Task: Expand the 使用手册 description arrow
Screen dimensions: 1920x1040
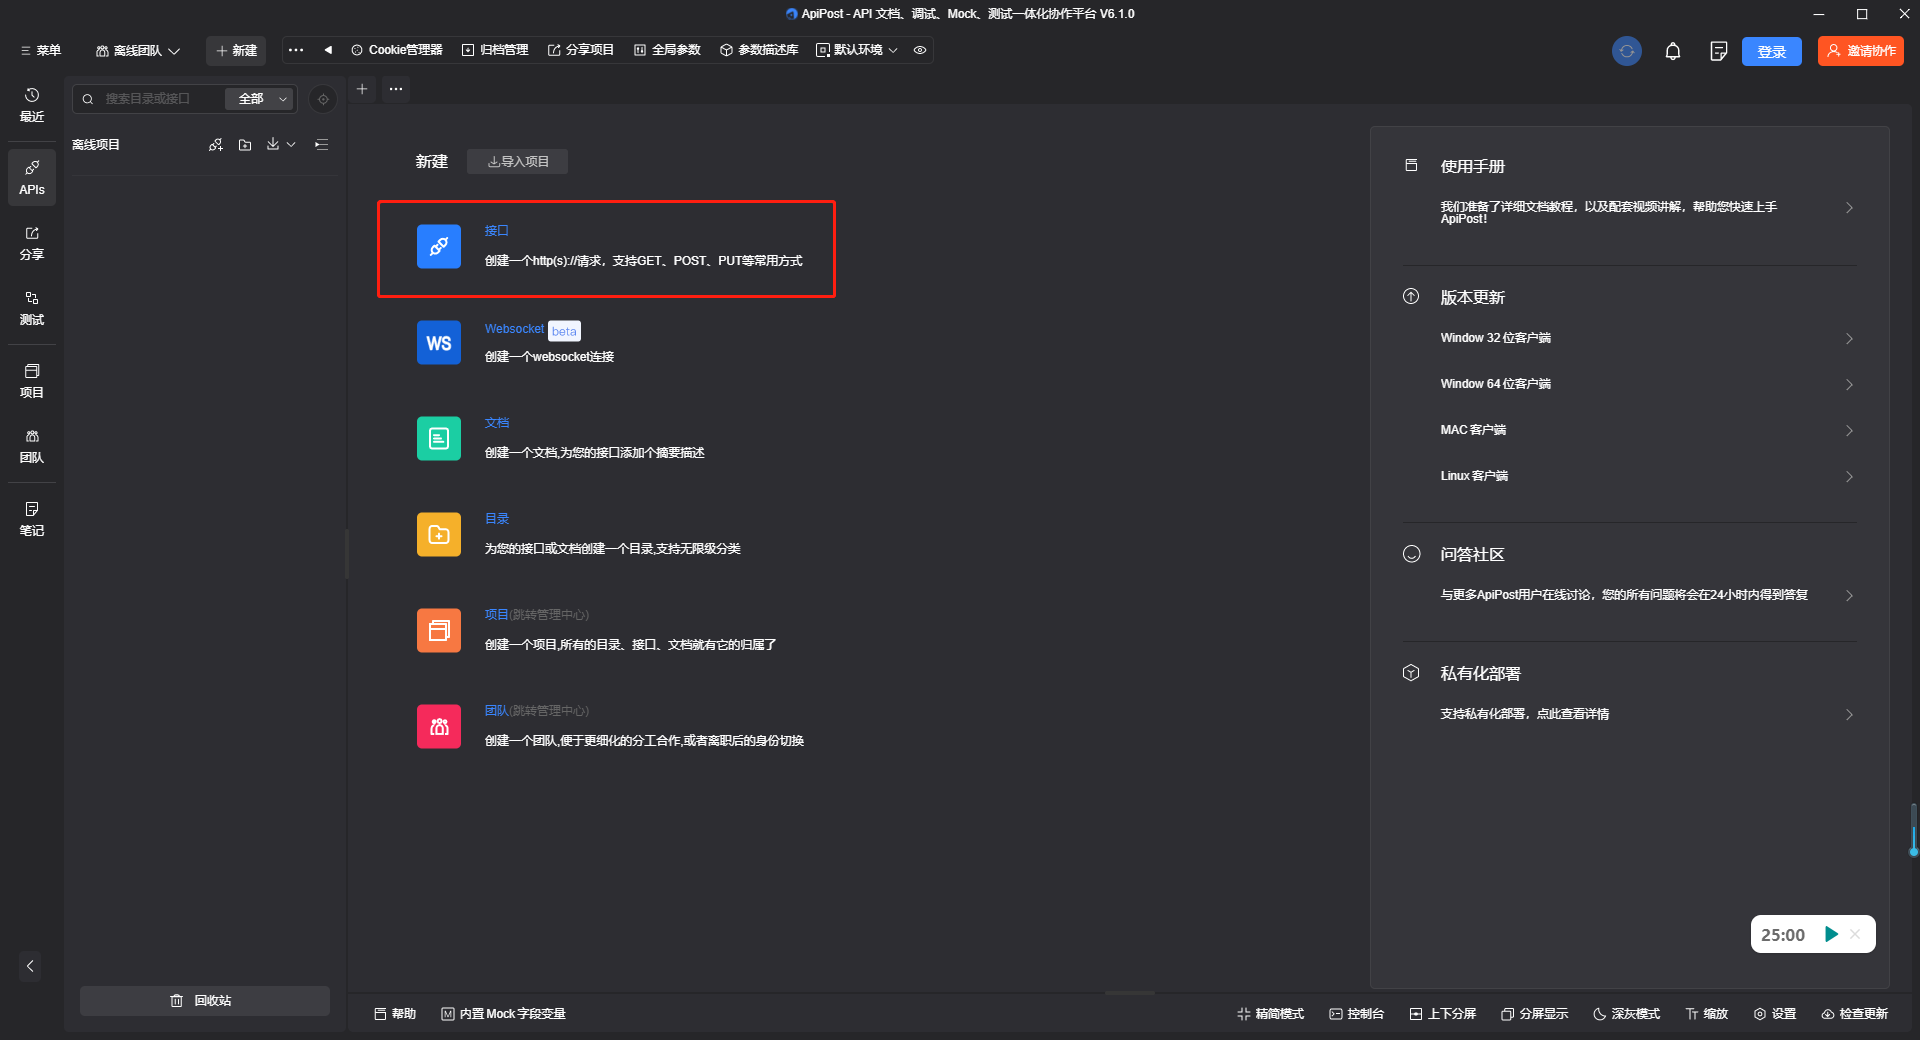Action: coord(1849,208)
